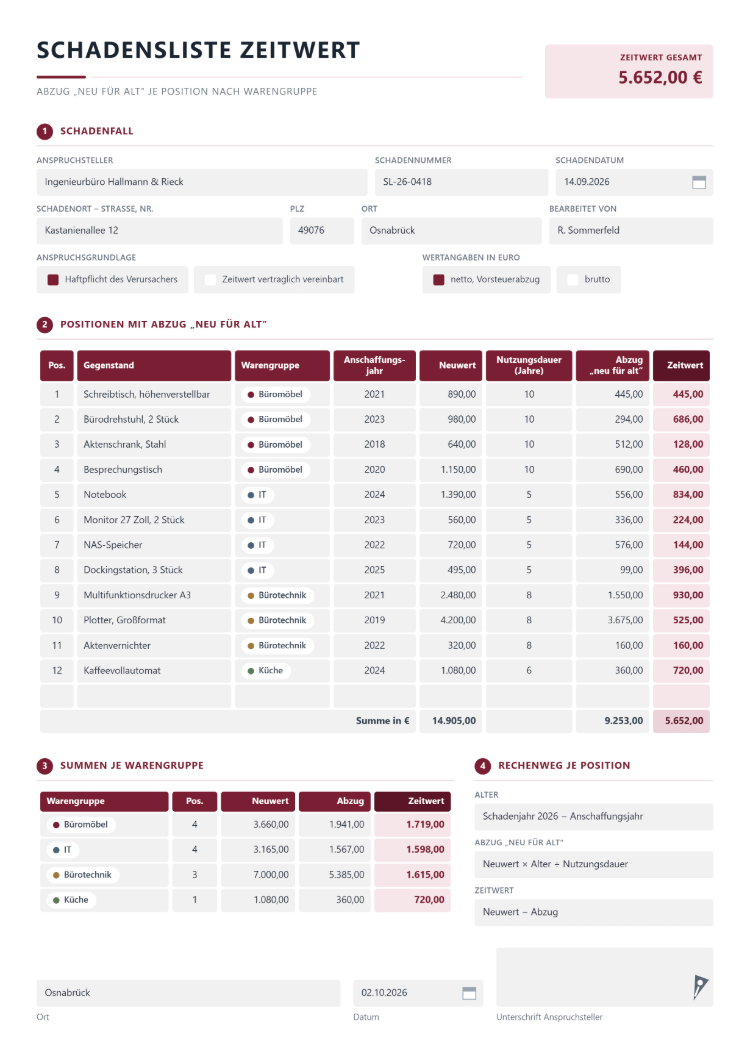750x1060 pixels.
Task: Select Monitor 27 Zoll, 2 Stück
Action: (x=154, y=520)
